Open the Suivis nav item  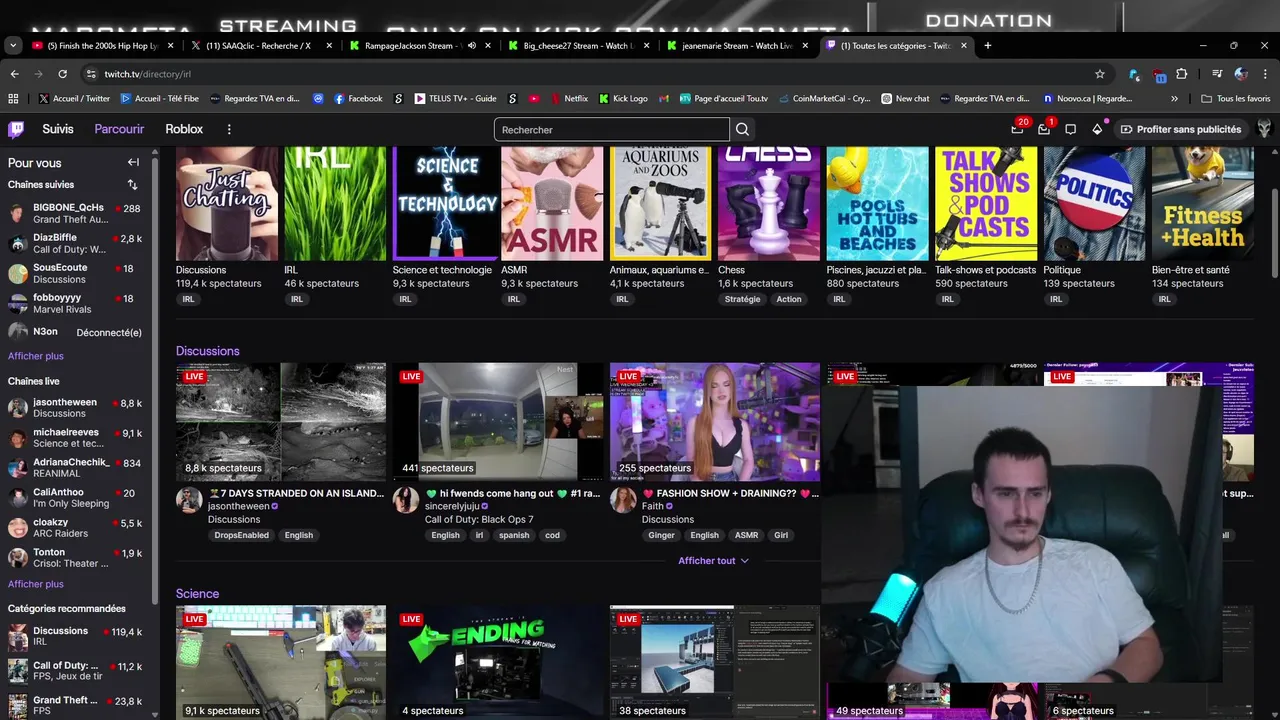pyautogui.click(x=58, y=129)
